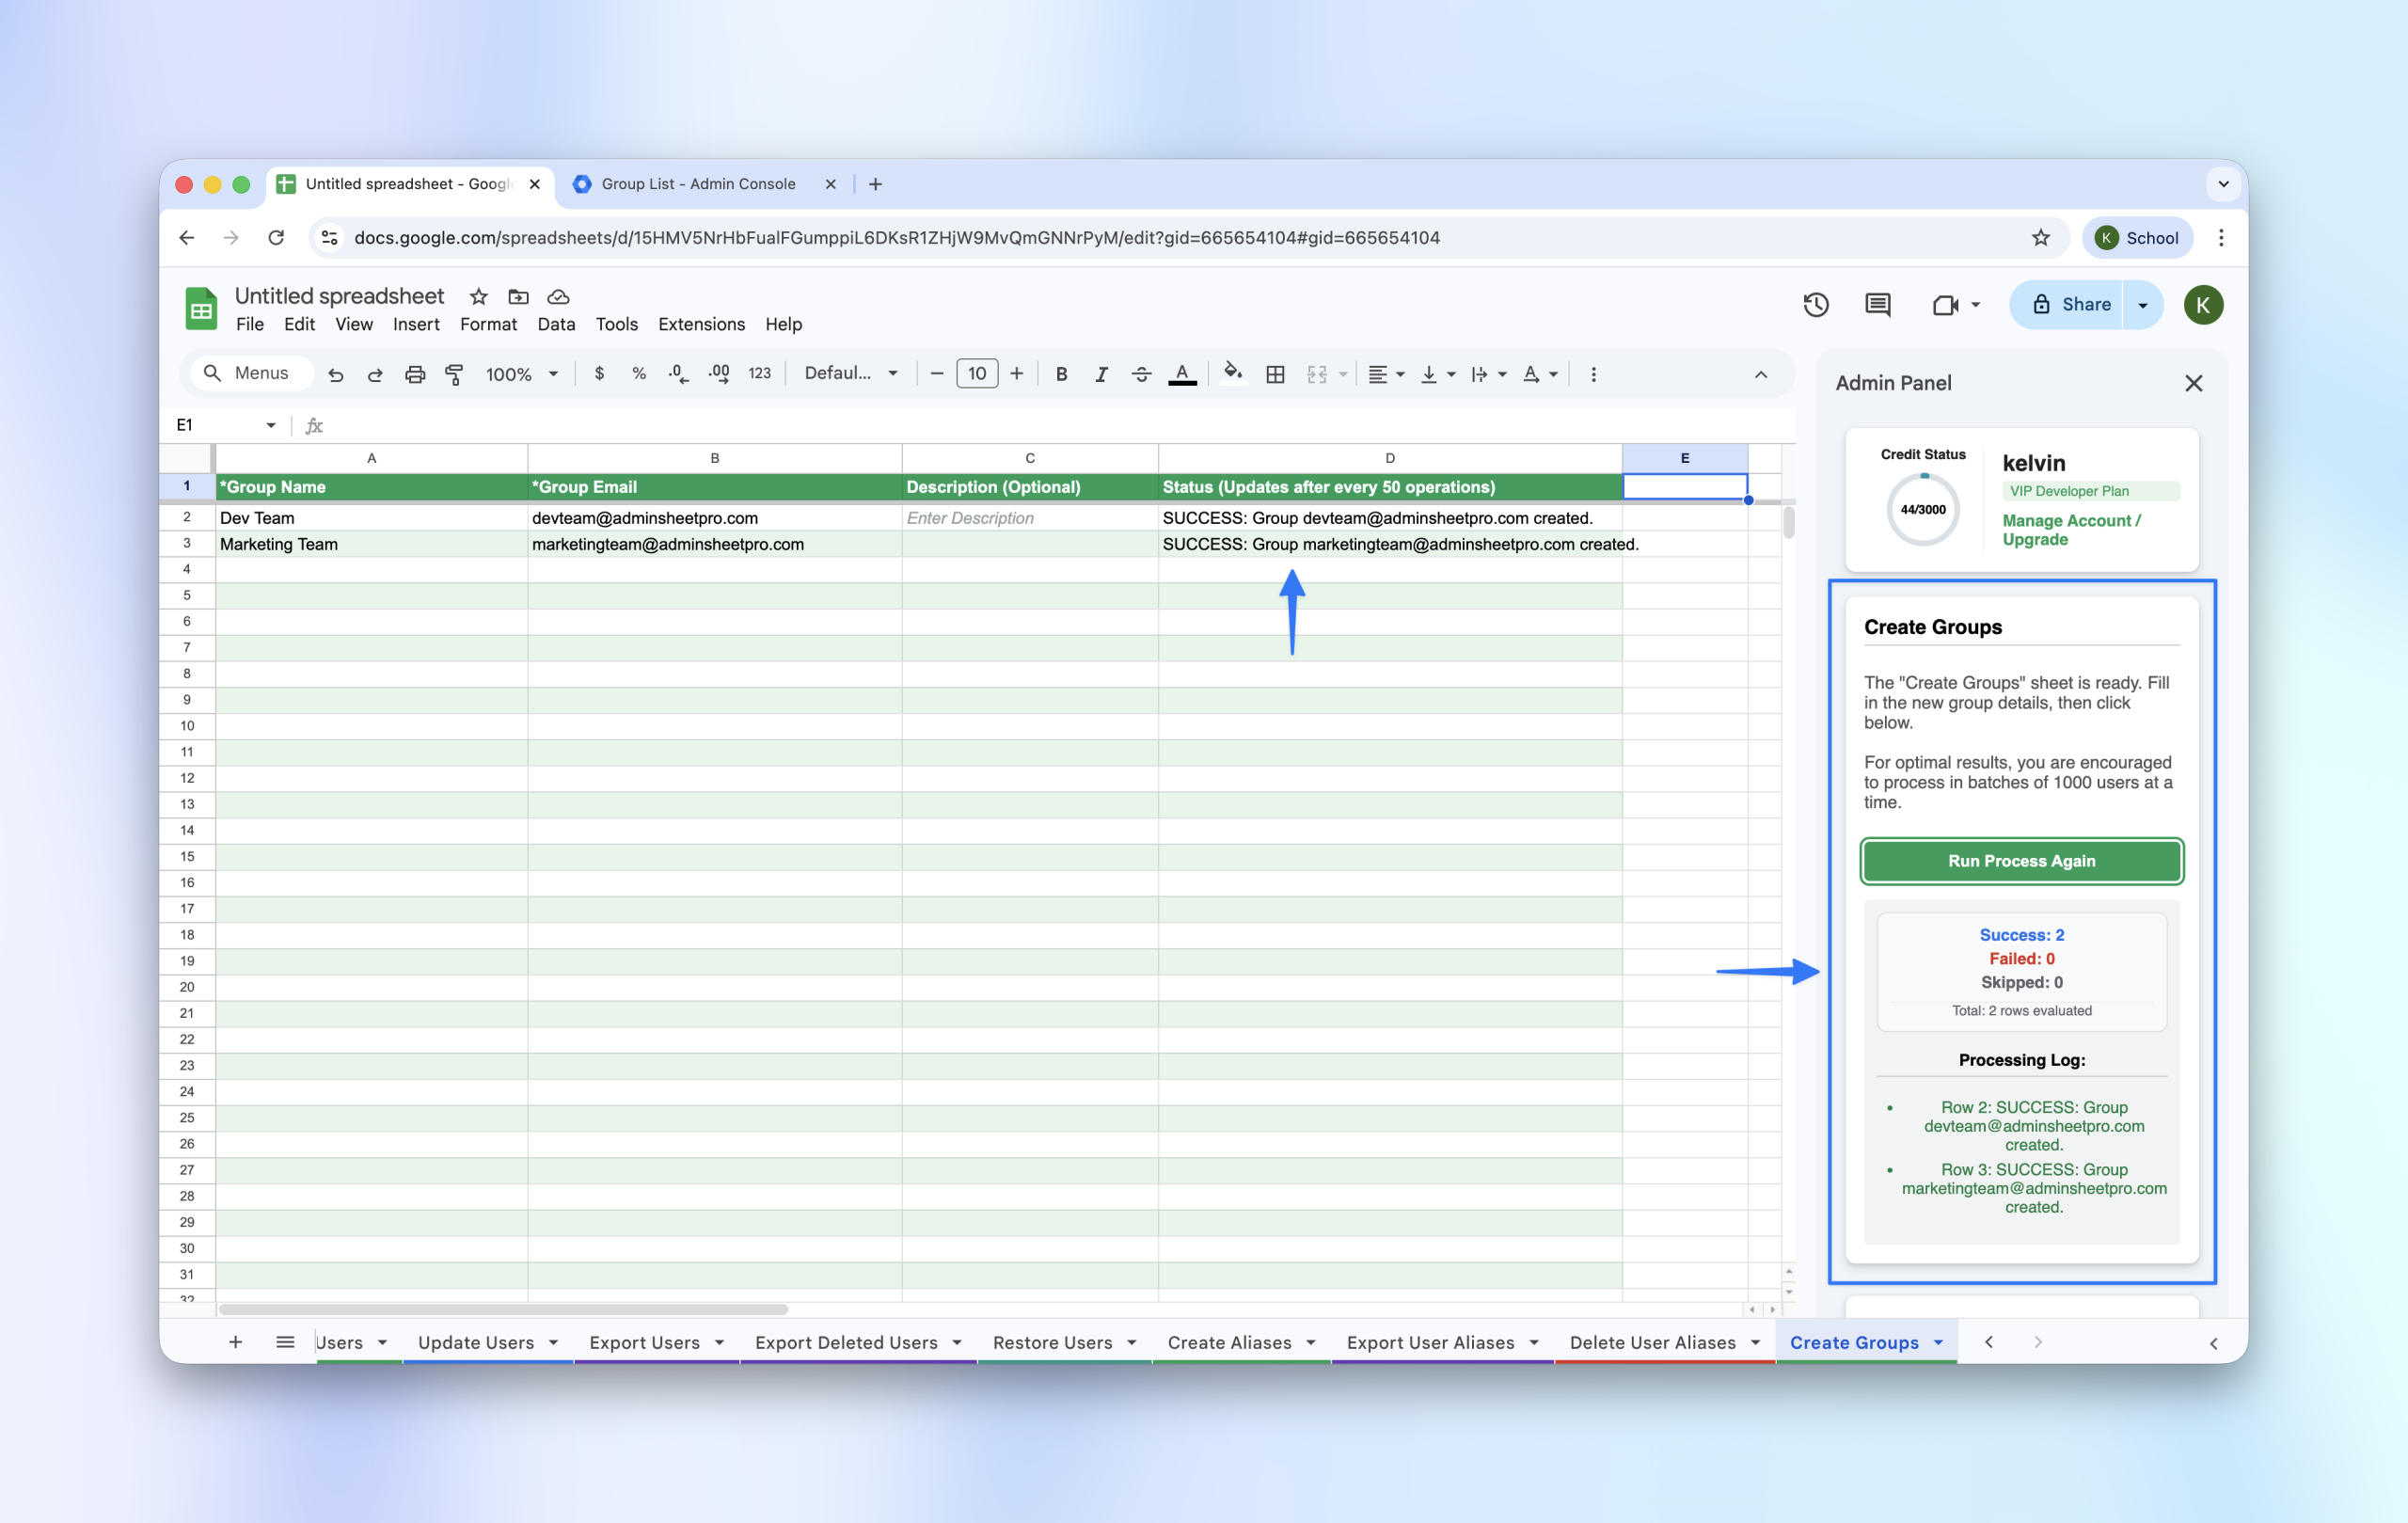Open the comments icon
This screenshot has width=2408, height=1523.
pos(1877,305)
